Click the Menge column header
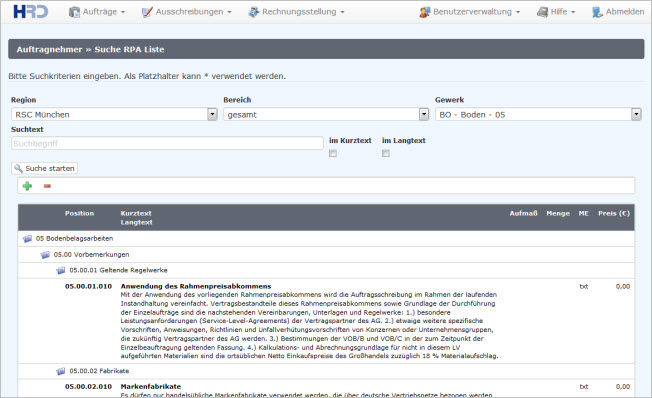Viewport: 652px width, 398px height. [x=558, y=213]
